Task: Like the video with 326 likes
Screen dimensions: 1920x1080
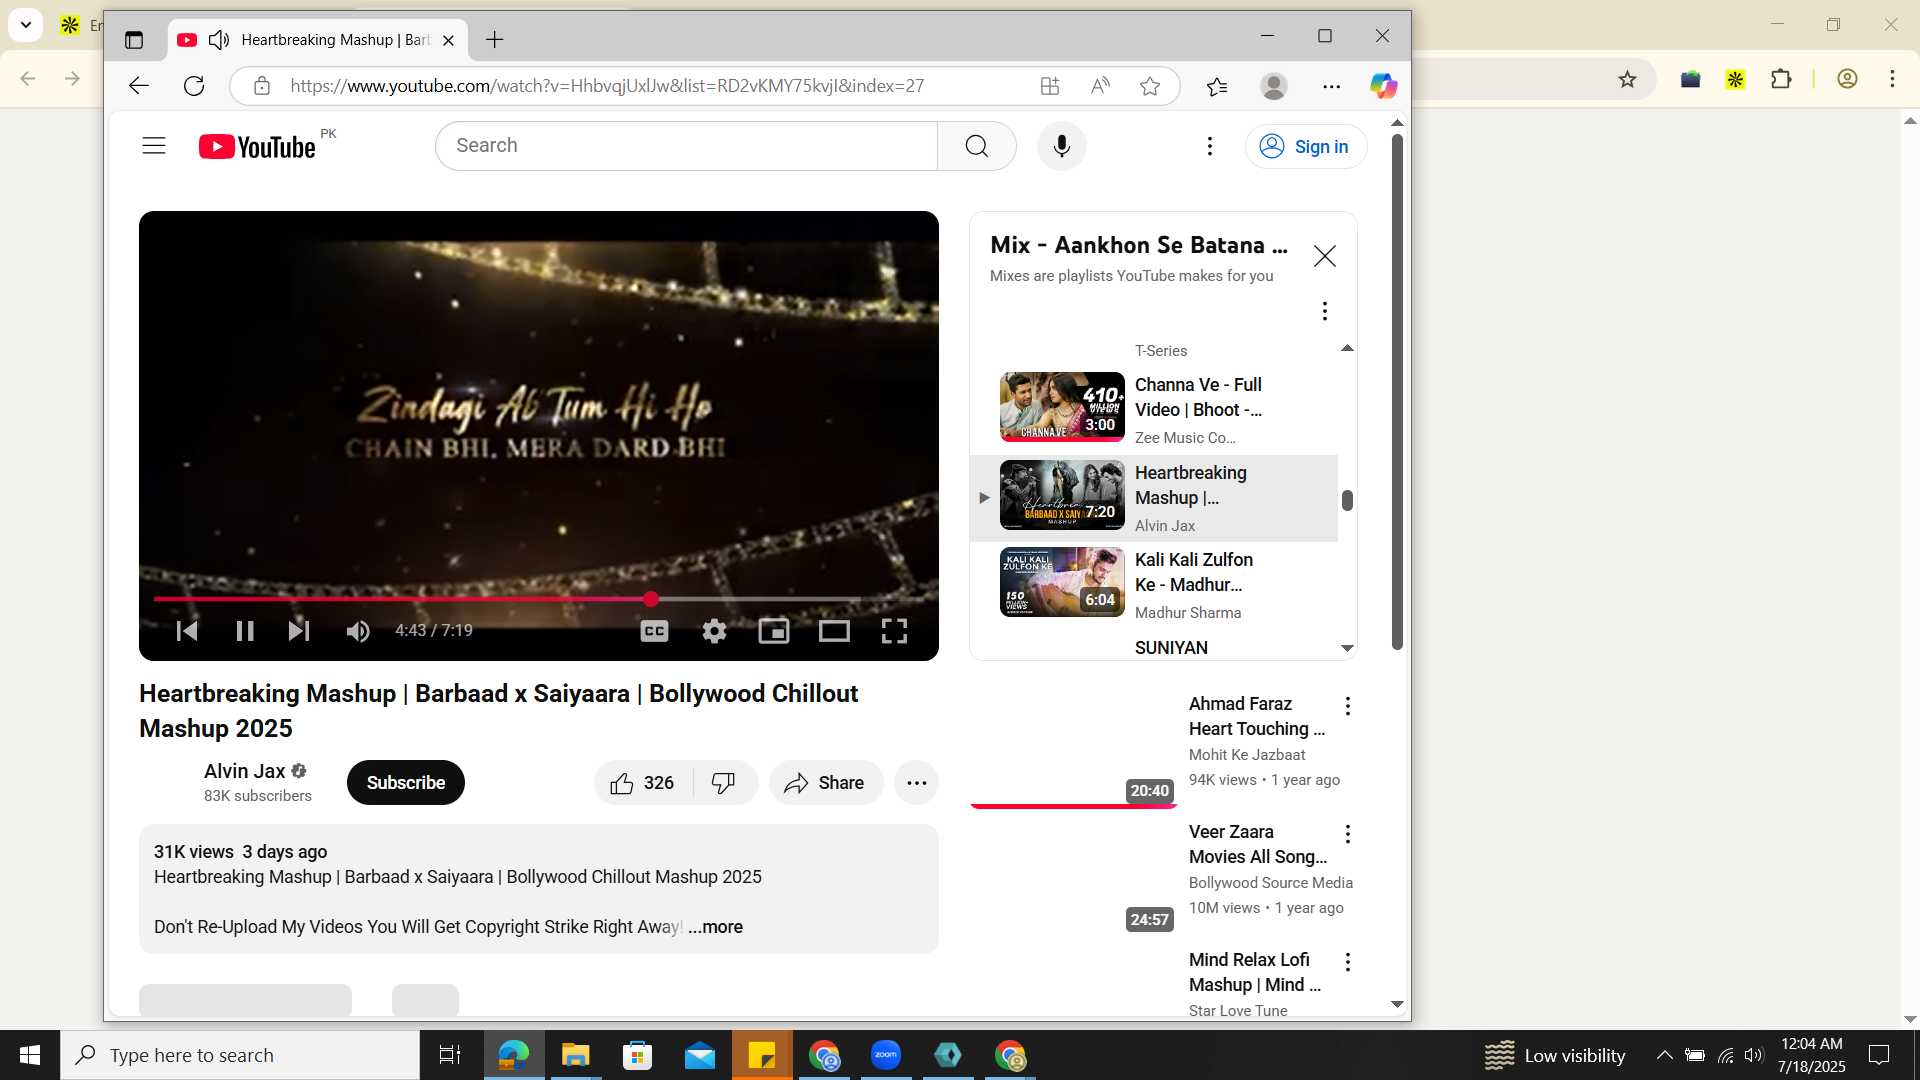Action: [x=644, y=783]
